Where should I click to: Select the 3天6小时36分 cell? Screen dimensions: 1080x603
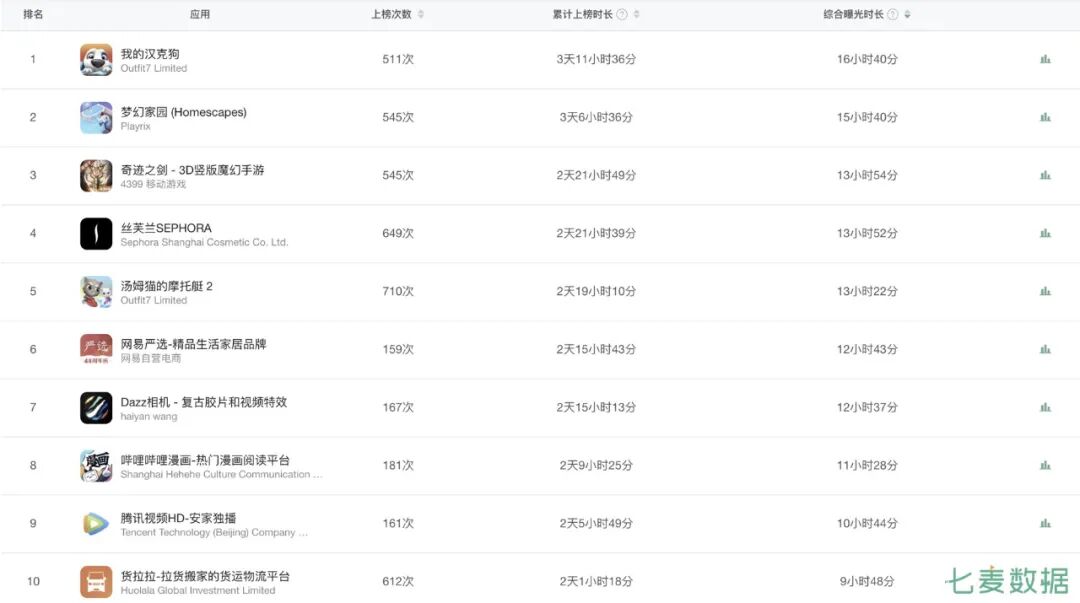596,117
